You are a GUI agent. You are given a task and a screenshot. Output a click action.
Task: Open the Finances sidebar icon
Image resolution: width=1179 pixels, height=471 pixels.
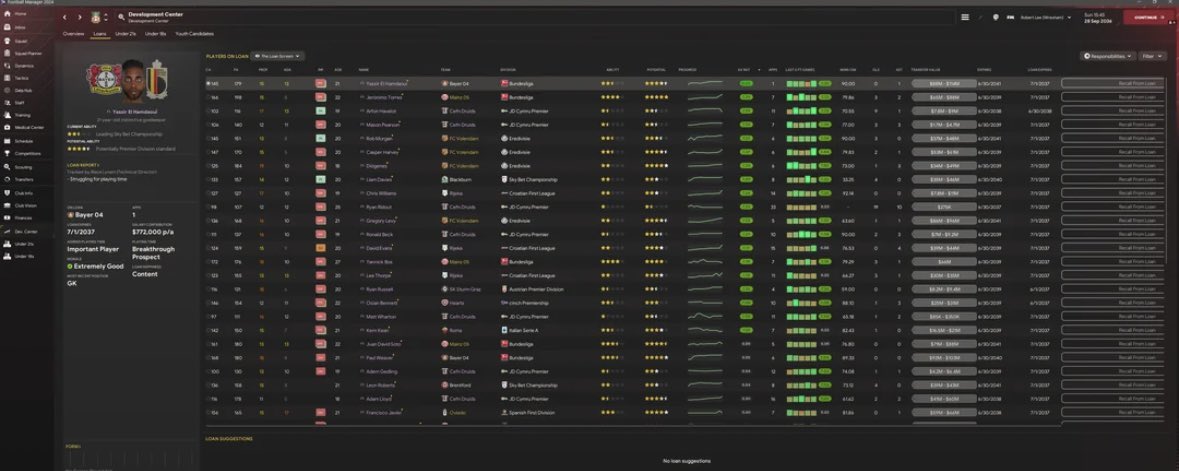click(x=8, y=217)
